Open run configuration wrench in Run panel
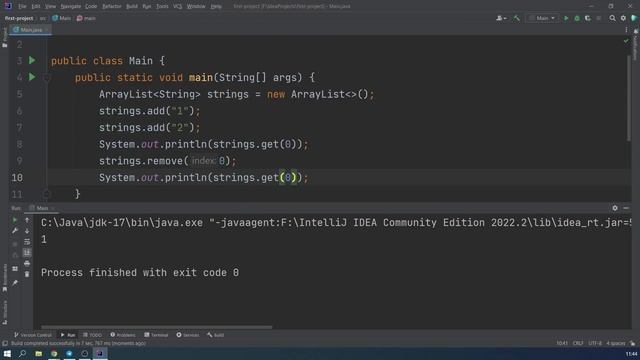 15,231
